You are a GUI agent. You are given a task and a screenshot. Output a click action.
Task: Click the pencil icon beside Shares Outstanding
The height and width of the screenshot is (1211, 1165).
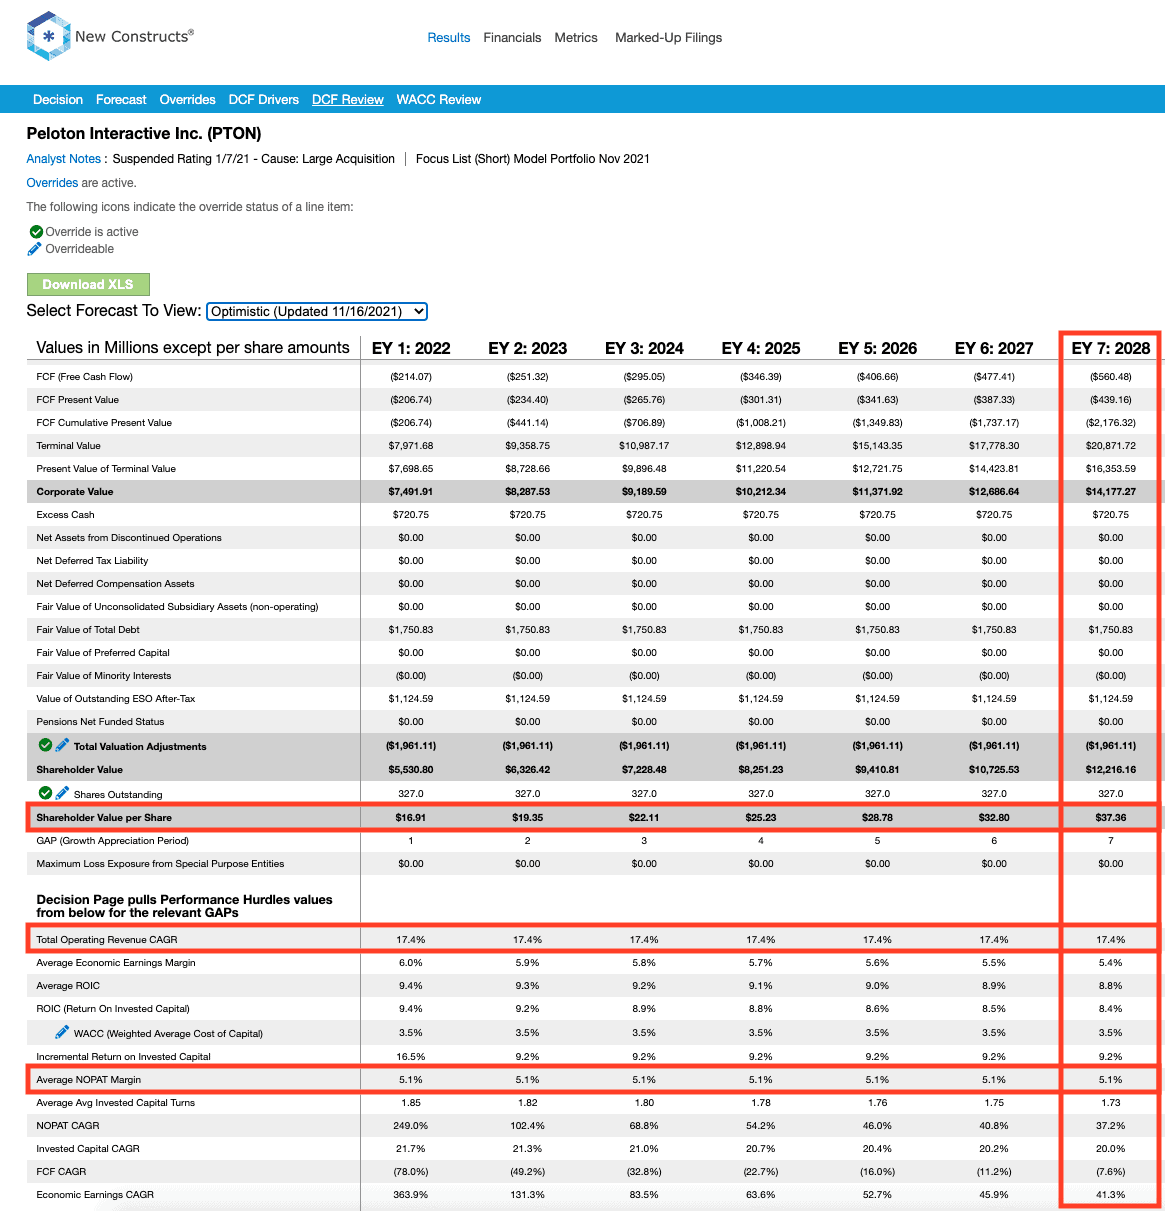click(62, 793)
